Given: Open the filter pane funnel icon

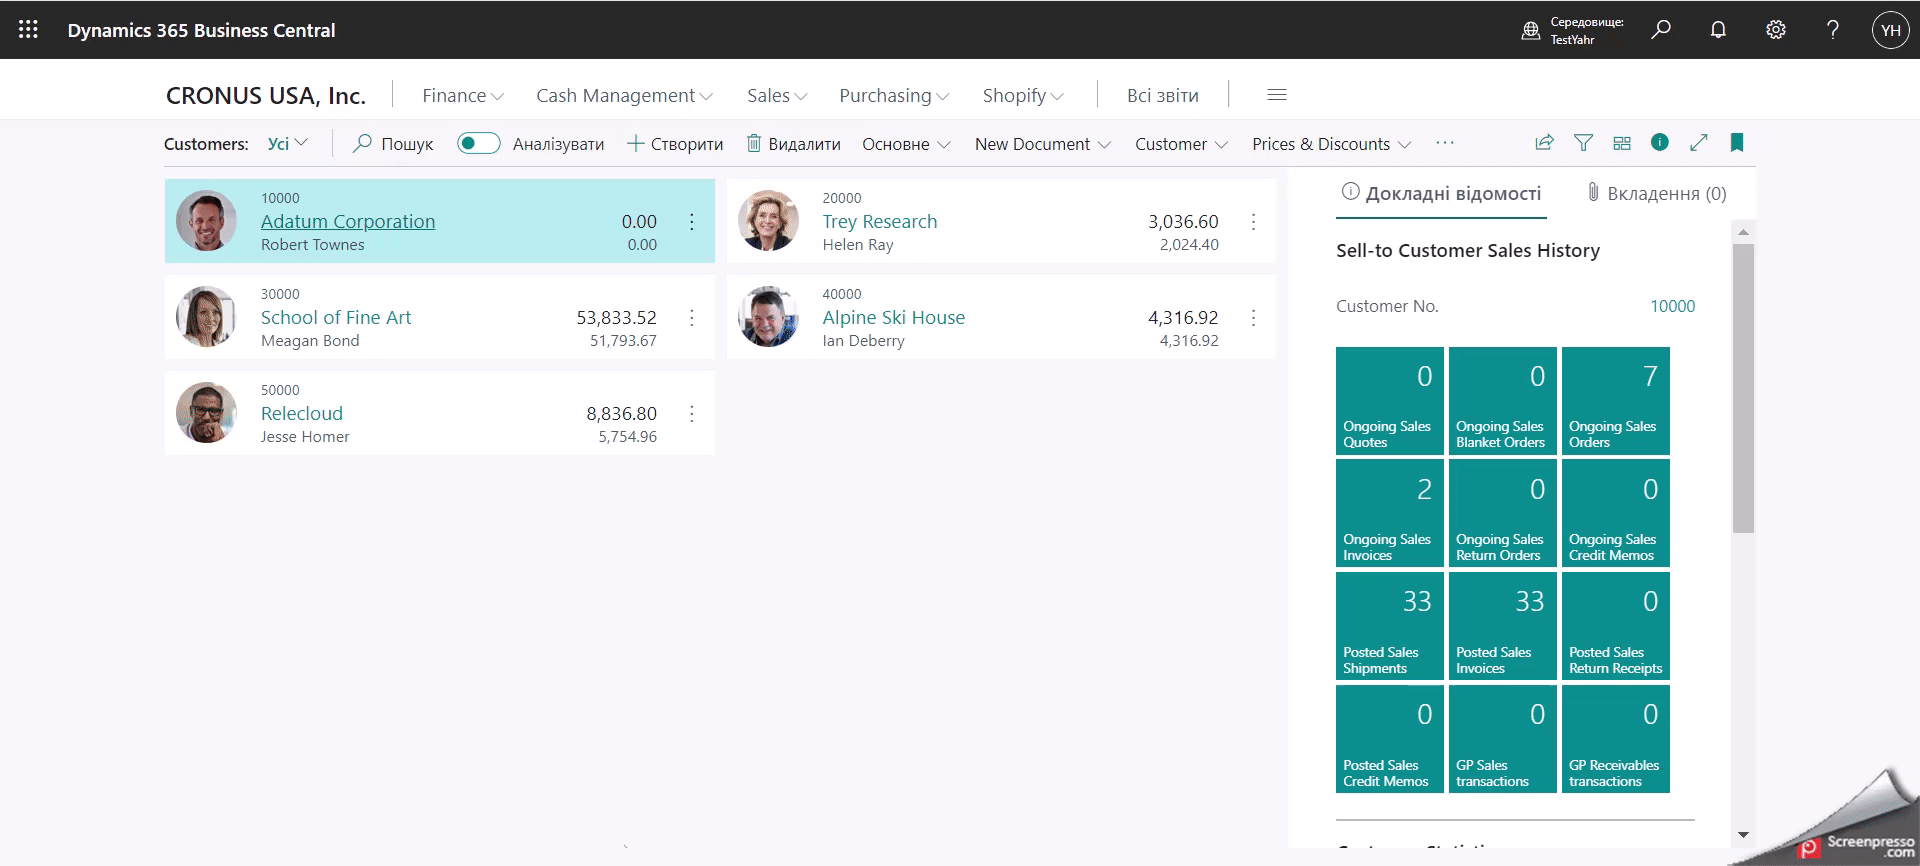Looking at the screenshot, I should coord(1583,143).
